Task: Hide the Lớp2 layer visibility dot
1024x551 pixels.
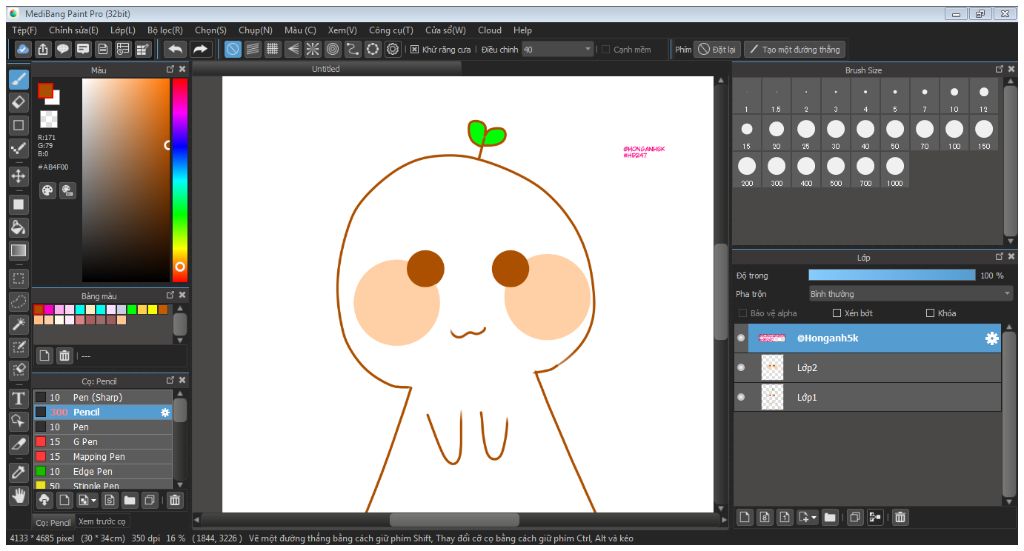Action: 741,368
